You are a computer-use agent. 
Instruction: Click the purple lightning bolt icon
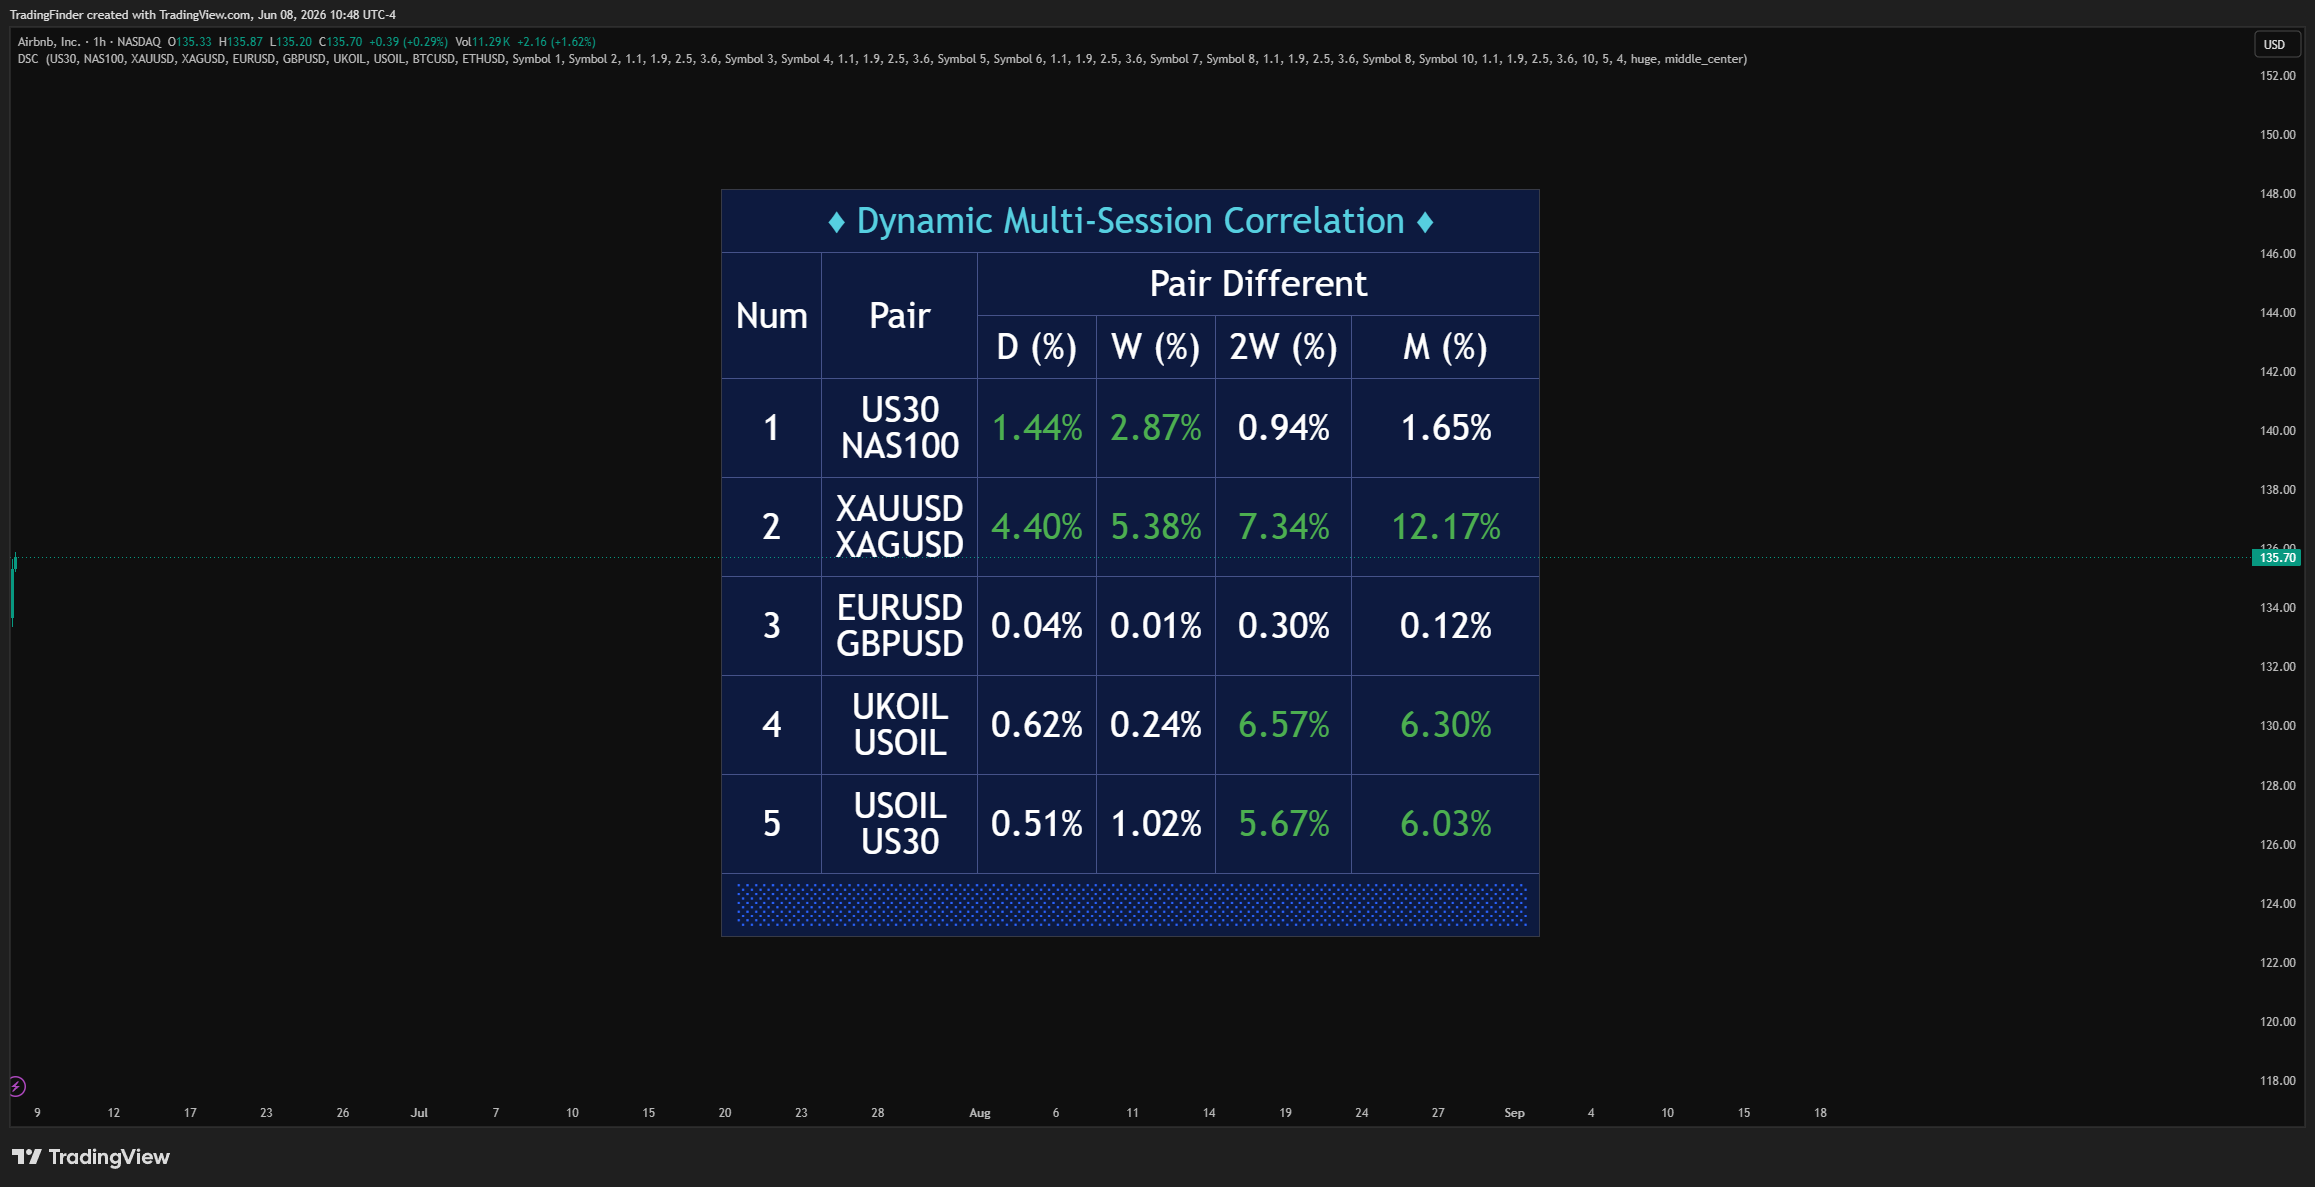point(17,1086)
